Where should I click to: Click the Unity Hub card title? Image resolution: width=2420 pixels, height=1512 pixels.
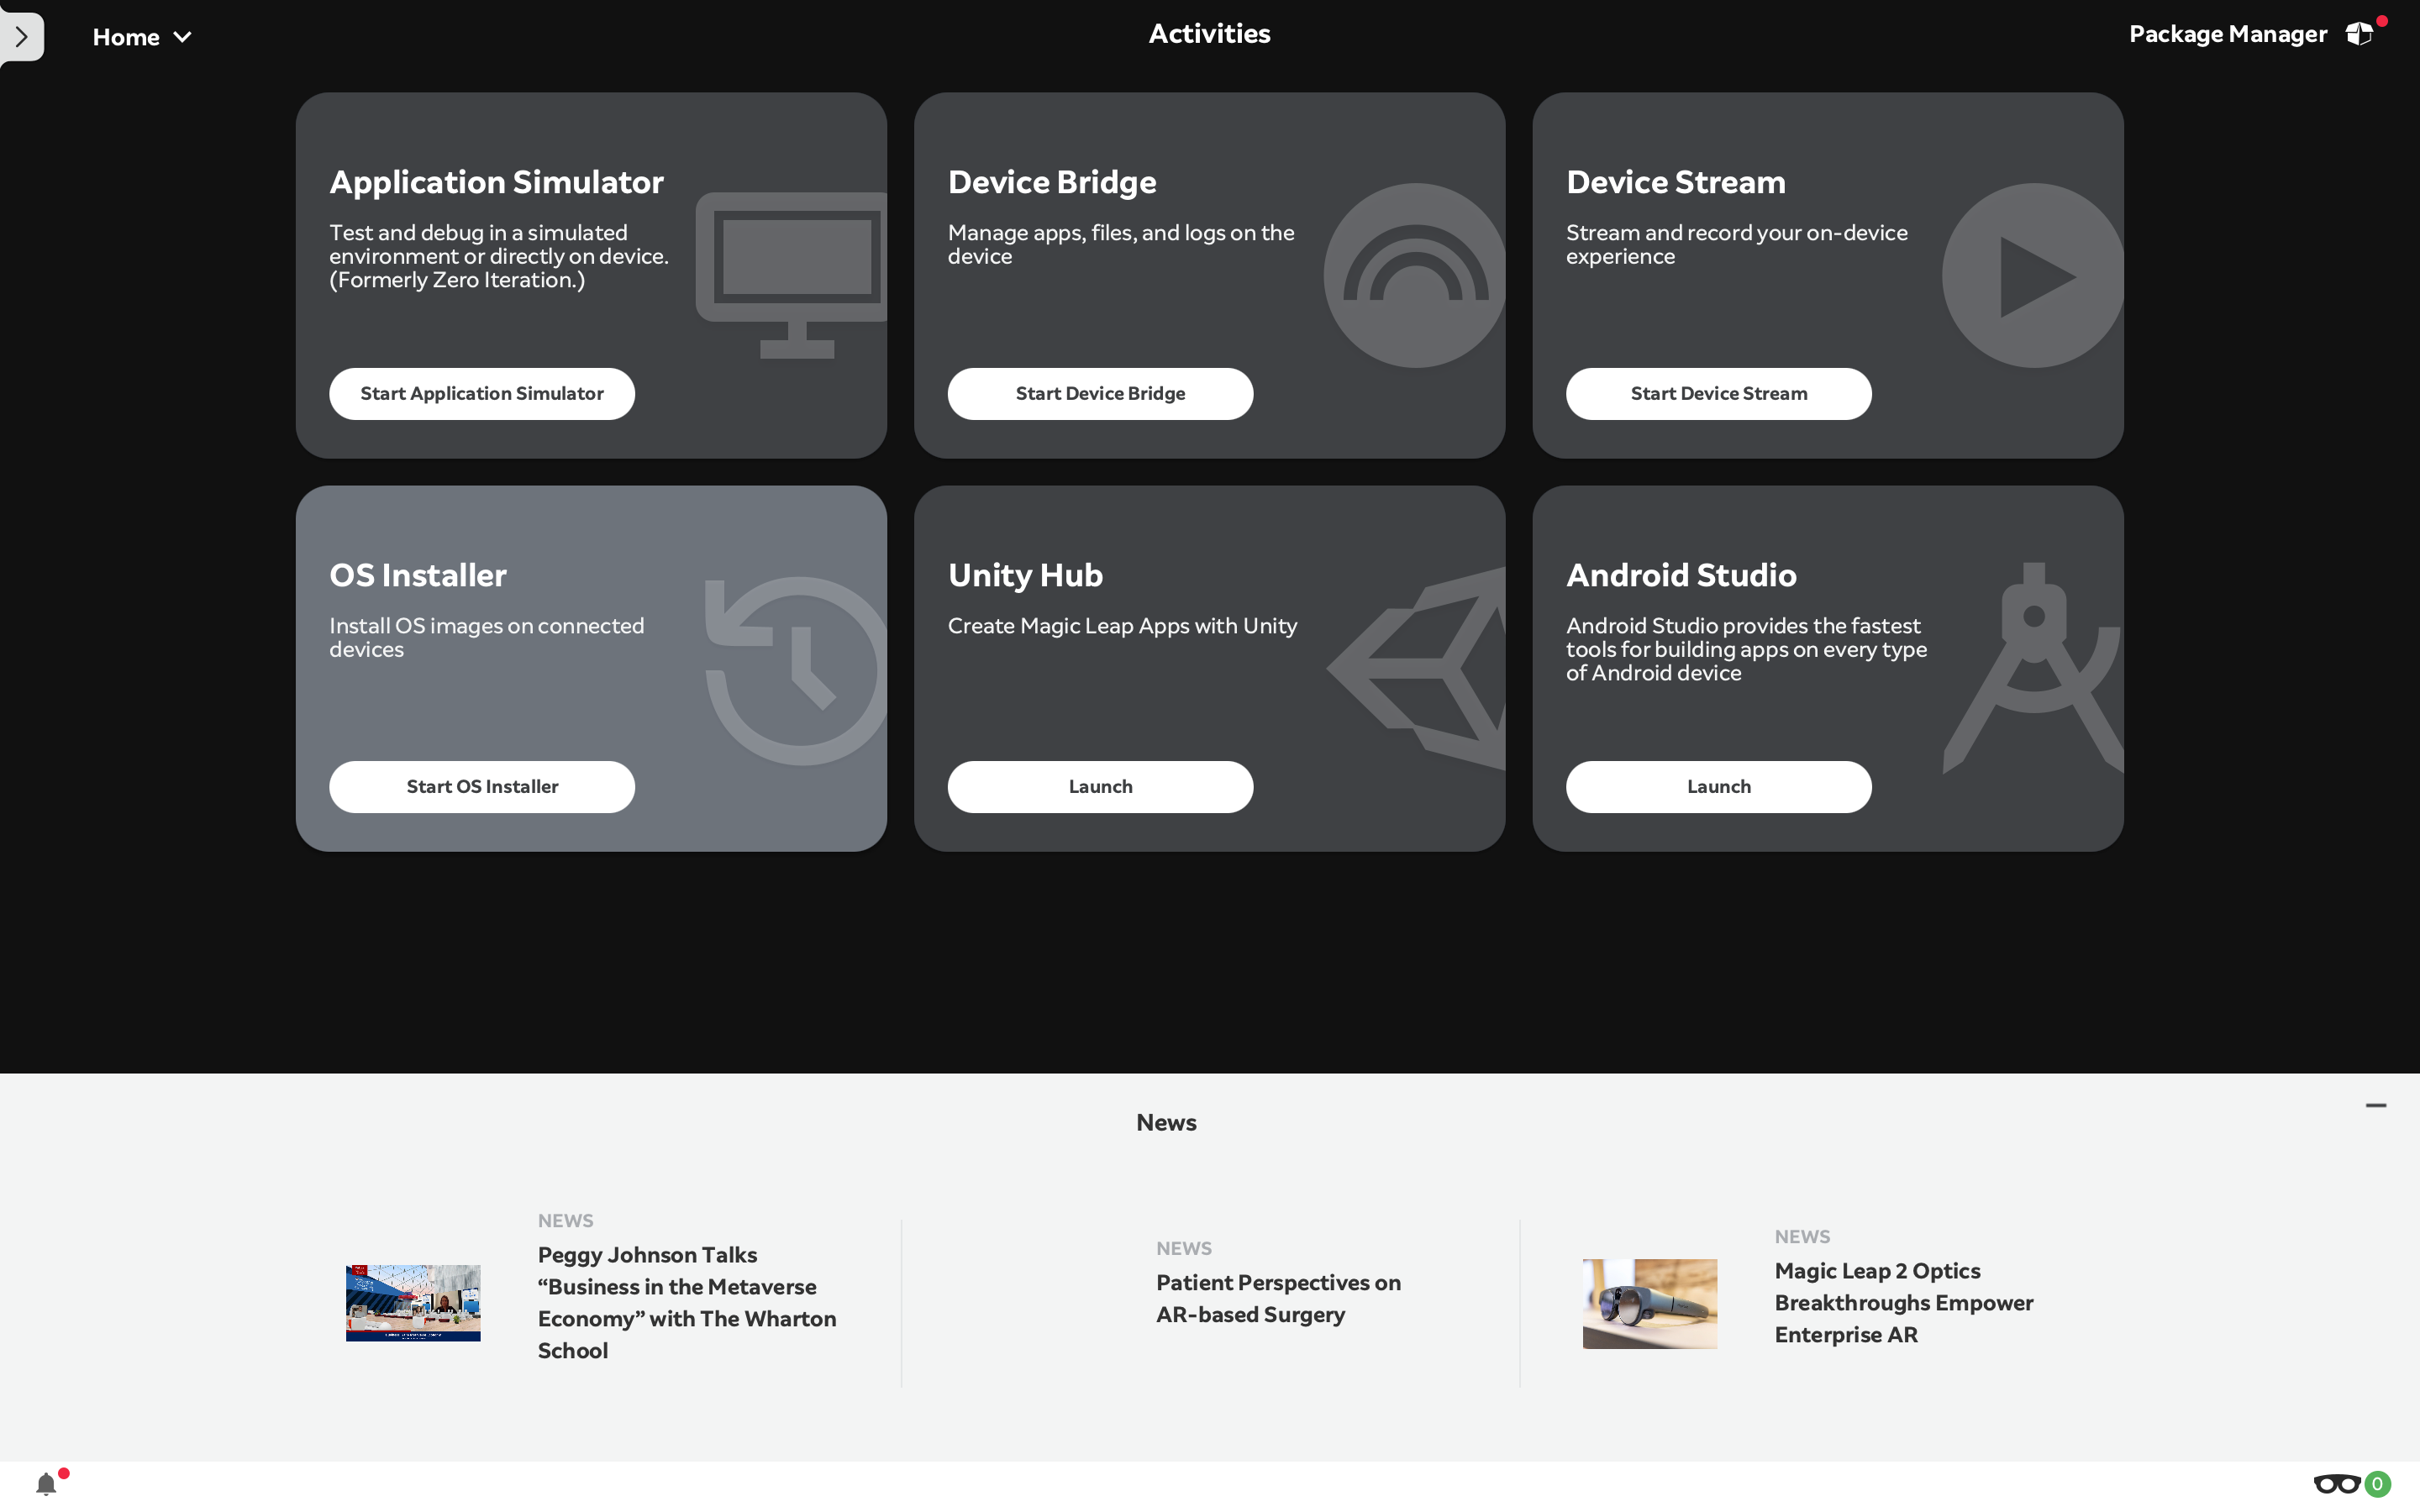(1025, 575)
